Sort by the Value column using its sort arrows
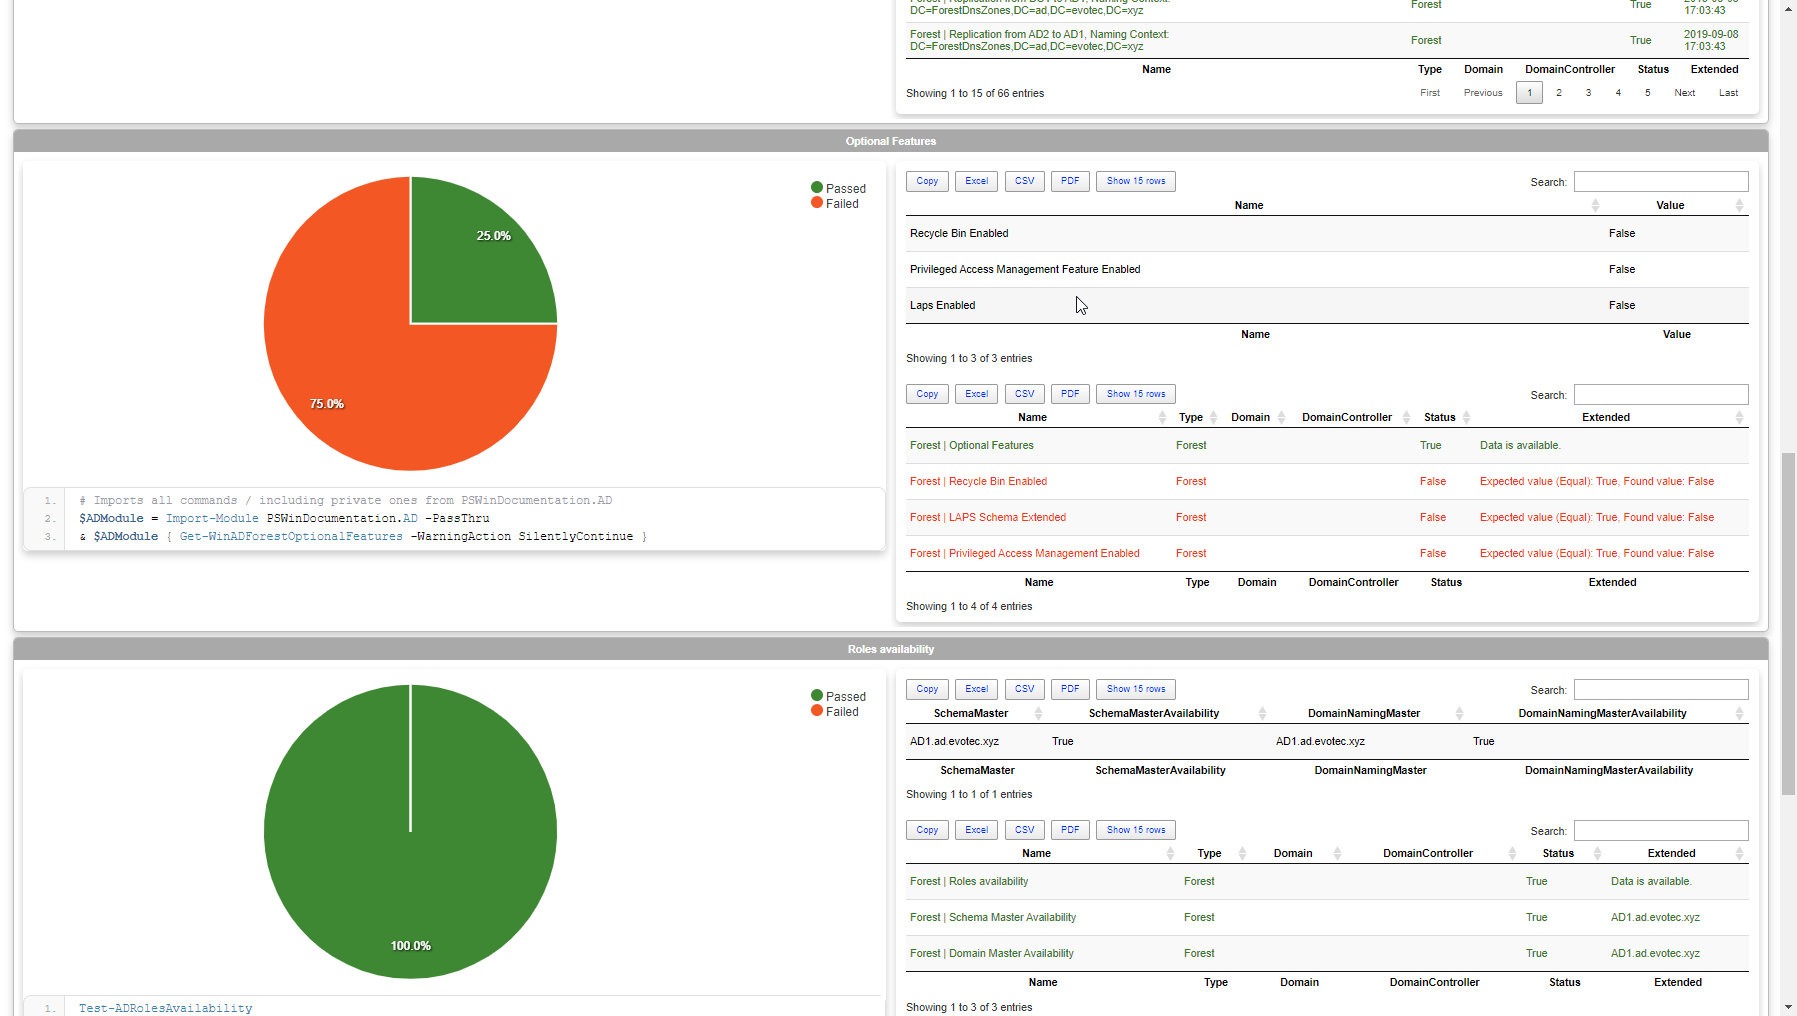Viewport: 1797px width, 1016px height. (x=1739, y=205)
